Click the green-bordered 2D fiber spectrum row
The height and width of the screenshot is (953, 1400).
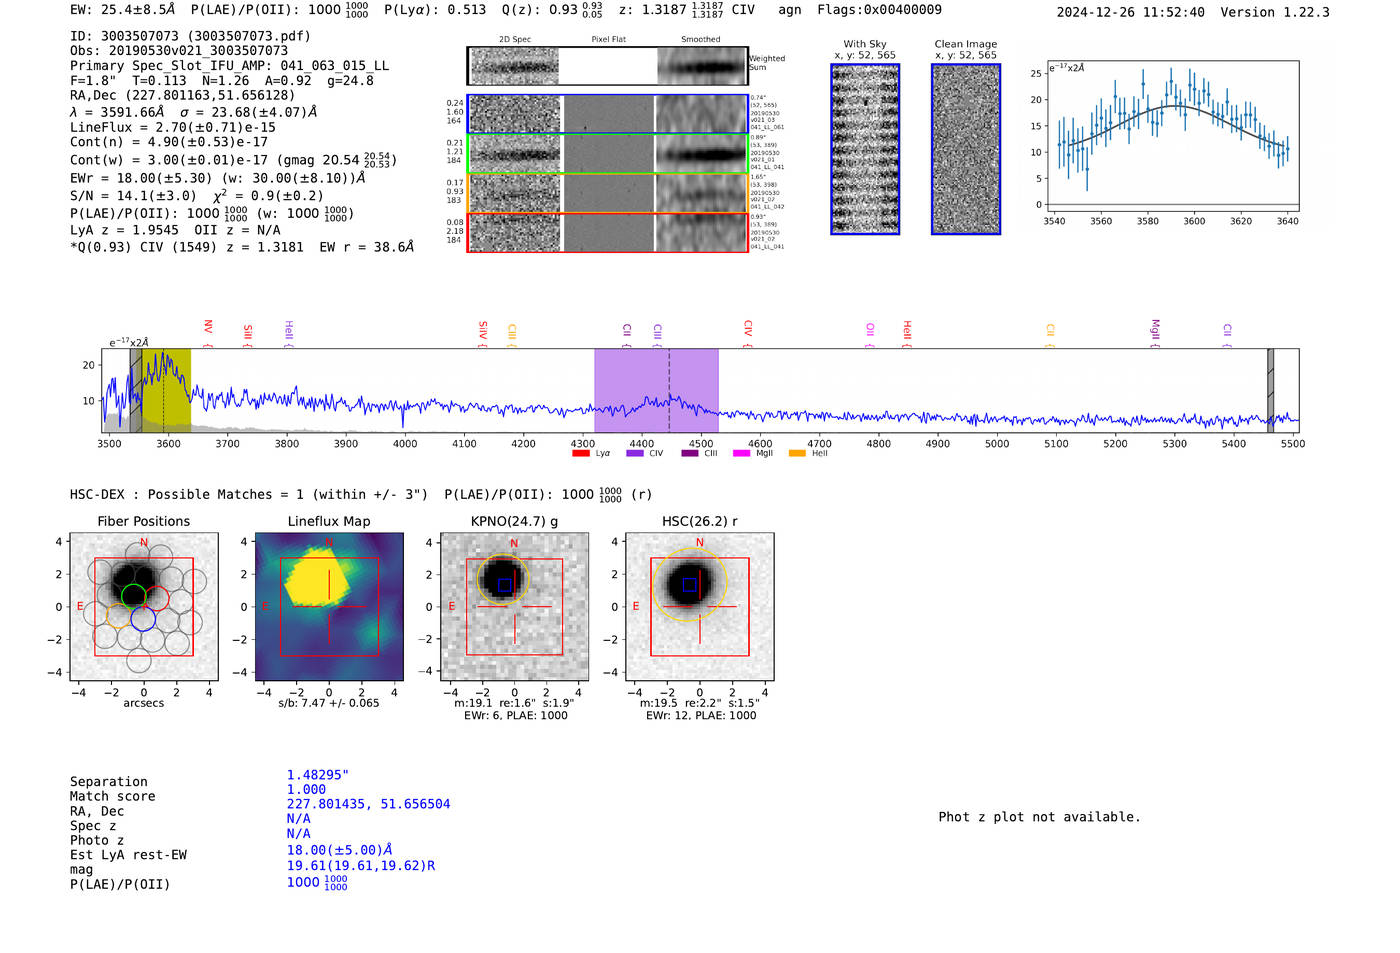point(608,154)
